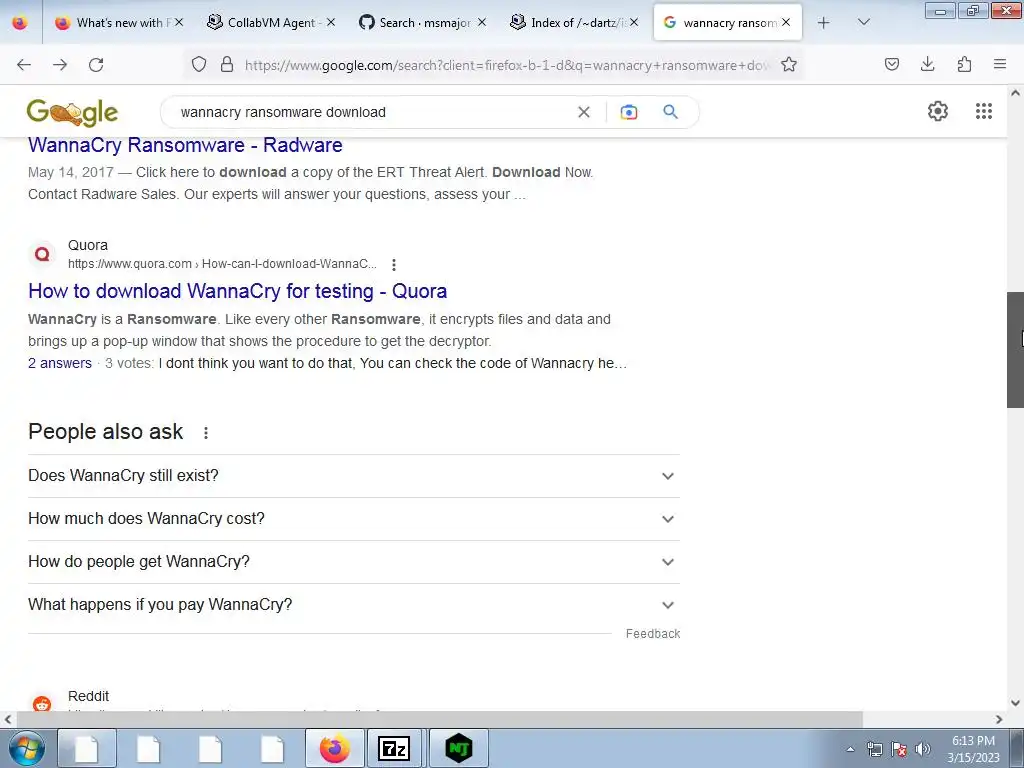Open network status tray icon
Image resolution: width=1024 pixels, height=768 pixels.
[874, 749]
